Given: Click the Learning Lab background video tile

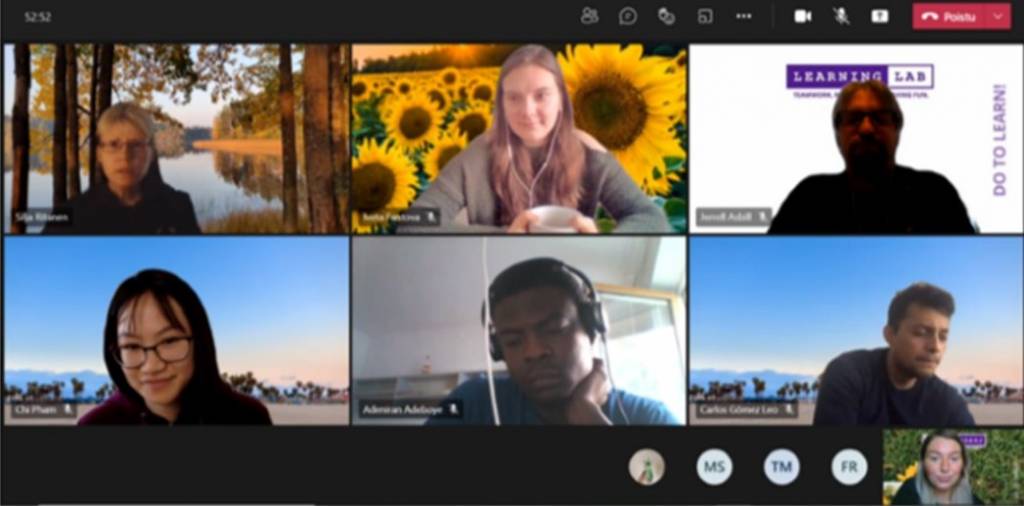Looking at the screenshot, I should 856,138.
